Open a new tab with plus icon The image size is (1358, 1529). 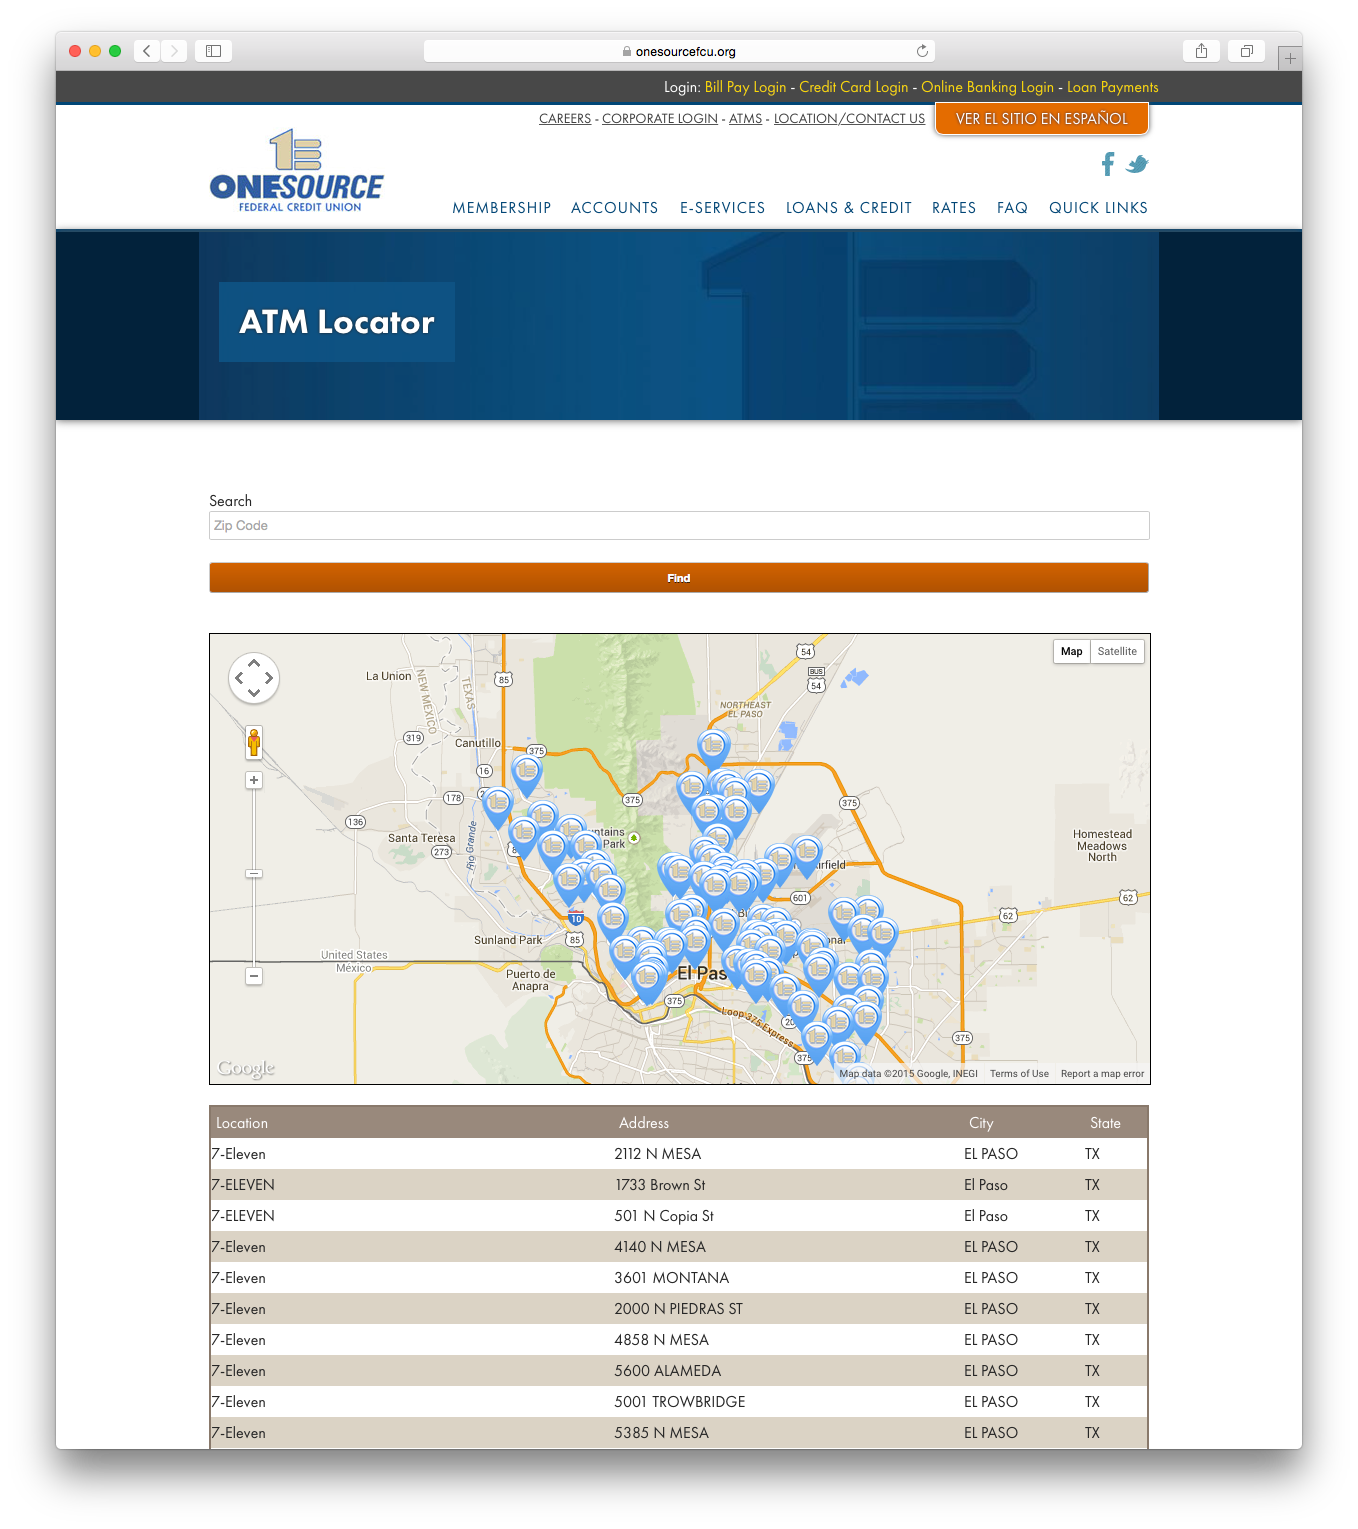(x=1290, y=58)
